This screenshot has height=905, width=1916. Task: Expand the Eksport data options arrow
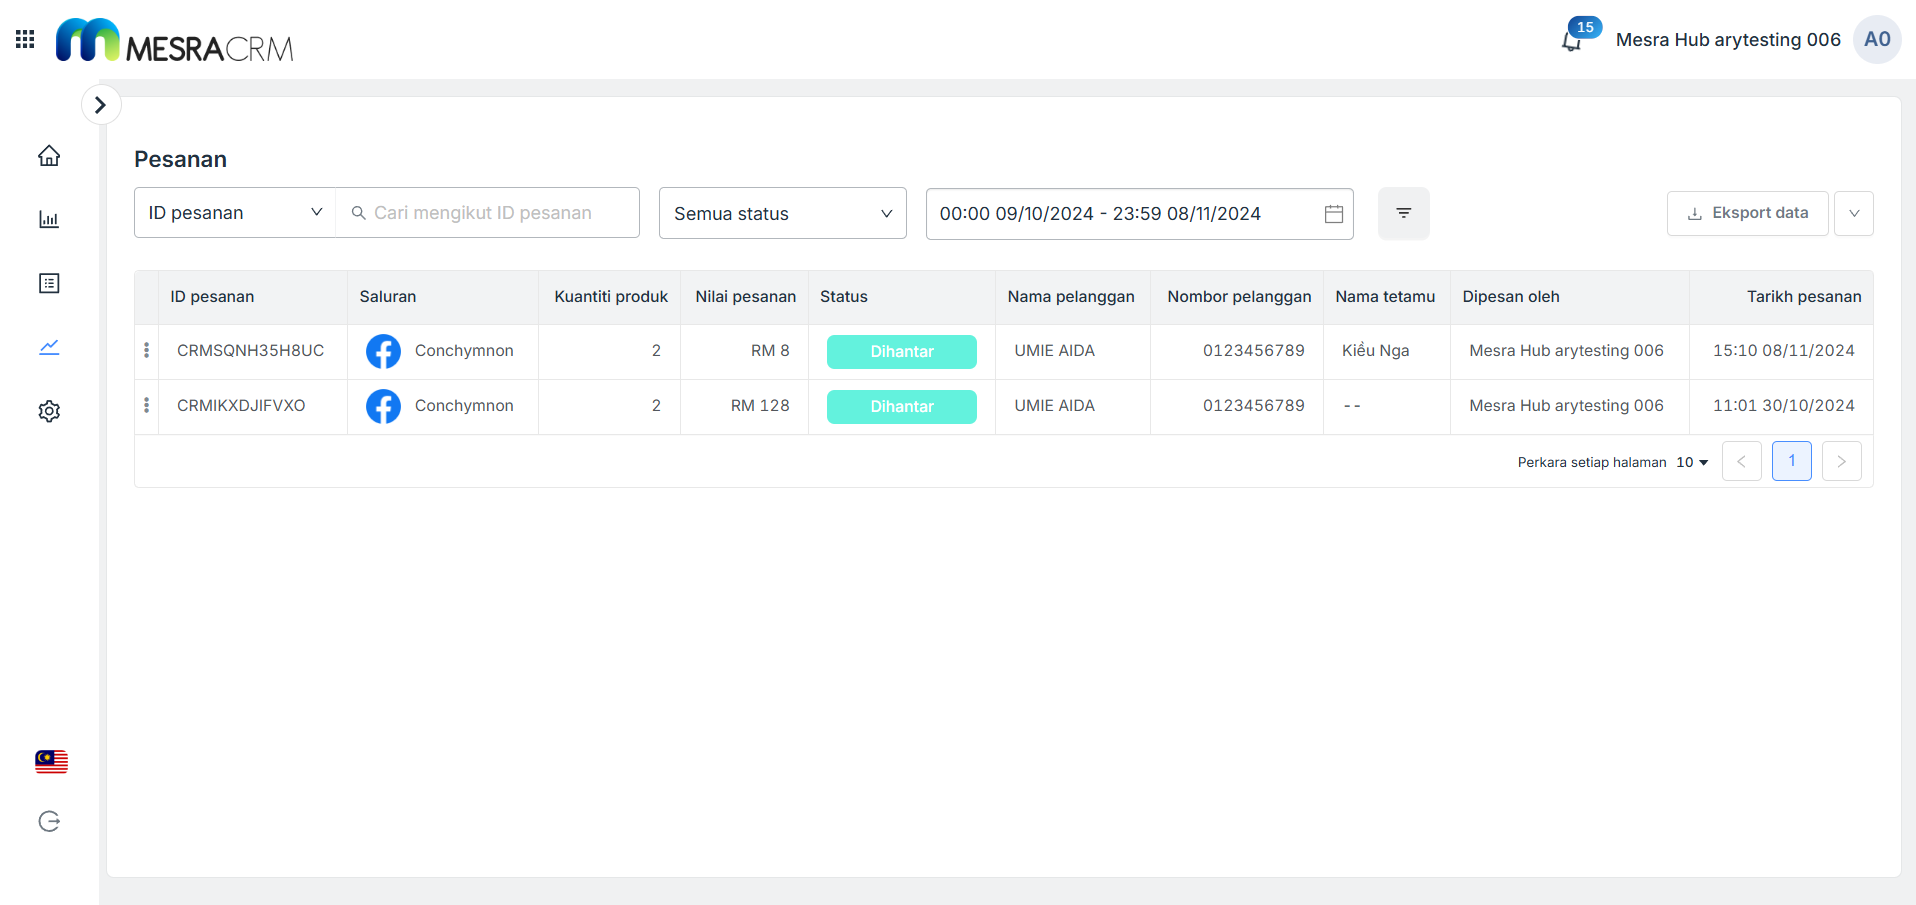pyautogui.click(x=1853, y=213)
